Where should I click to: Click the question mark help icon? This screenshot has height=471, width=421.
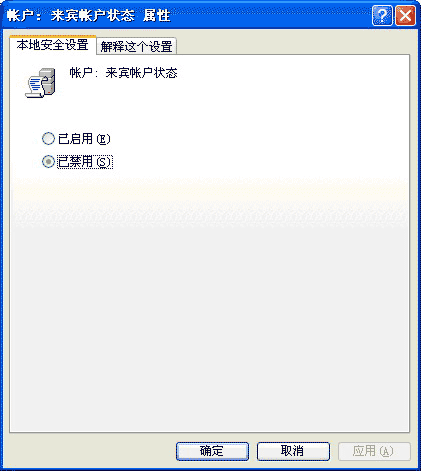[382, 15]
